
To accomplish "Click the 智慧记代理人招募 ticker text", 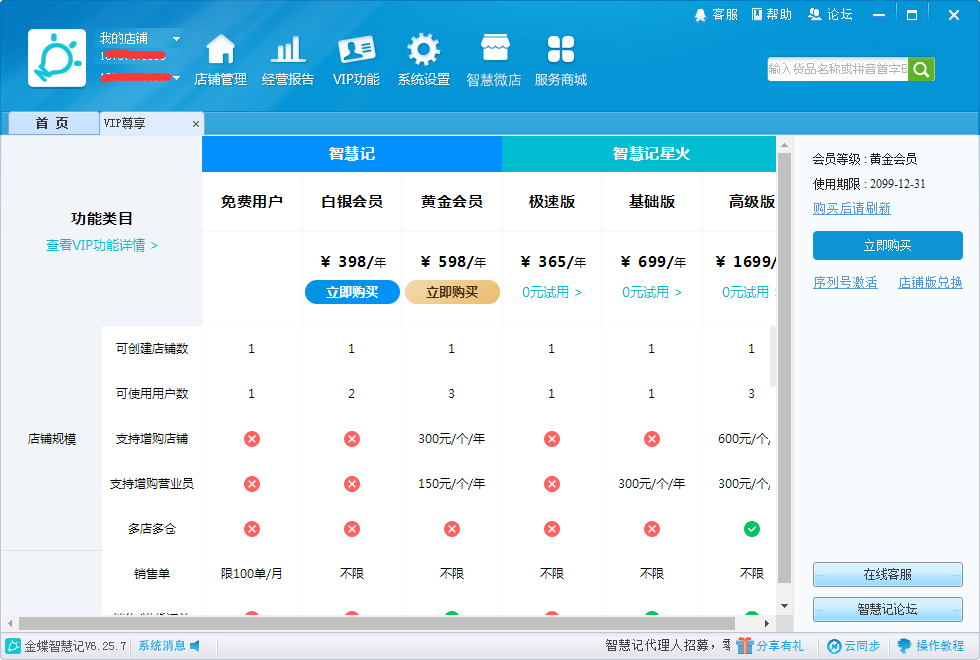I will 668,646.
